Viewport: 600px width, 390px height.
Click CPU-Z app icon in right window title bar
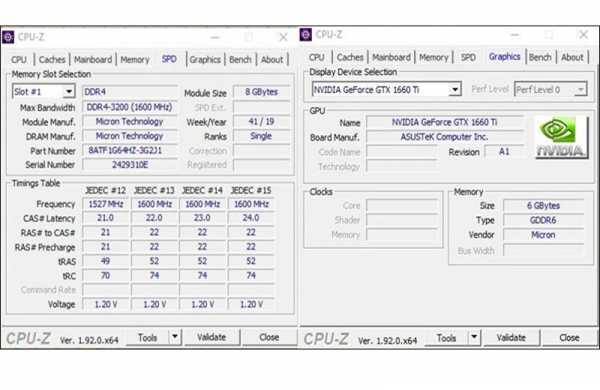coord(306,35)
